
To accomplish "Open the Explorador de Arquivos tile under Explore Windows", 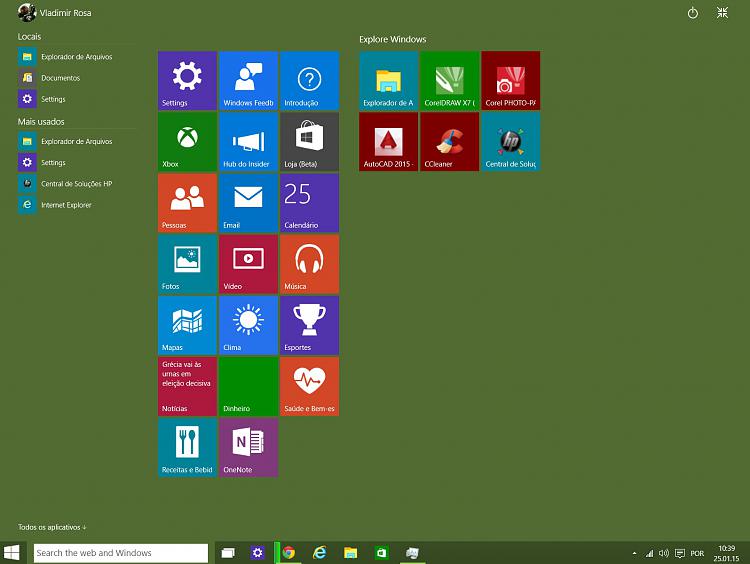I will point(388,81).
